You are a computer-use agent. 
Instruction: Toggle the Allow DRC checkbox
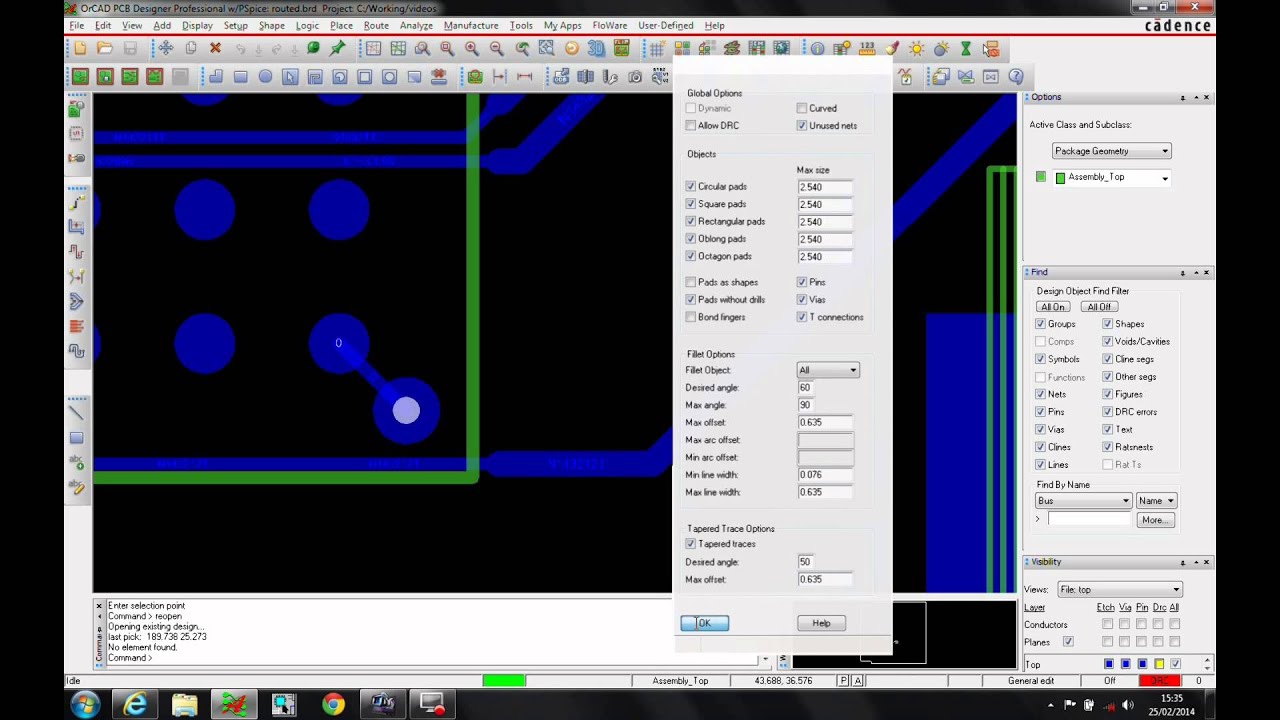(x=691, y=125)
